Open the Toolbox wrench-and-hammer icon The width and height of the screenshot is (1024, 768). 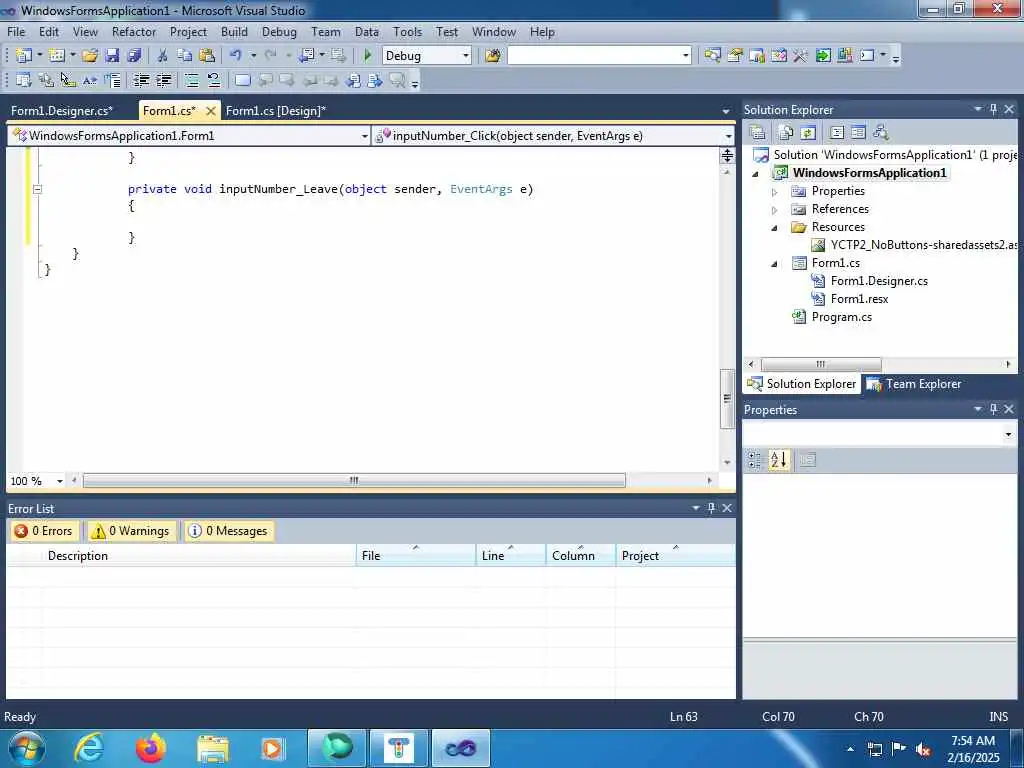[x=801, y=56]
